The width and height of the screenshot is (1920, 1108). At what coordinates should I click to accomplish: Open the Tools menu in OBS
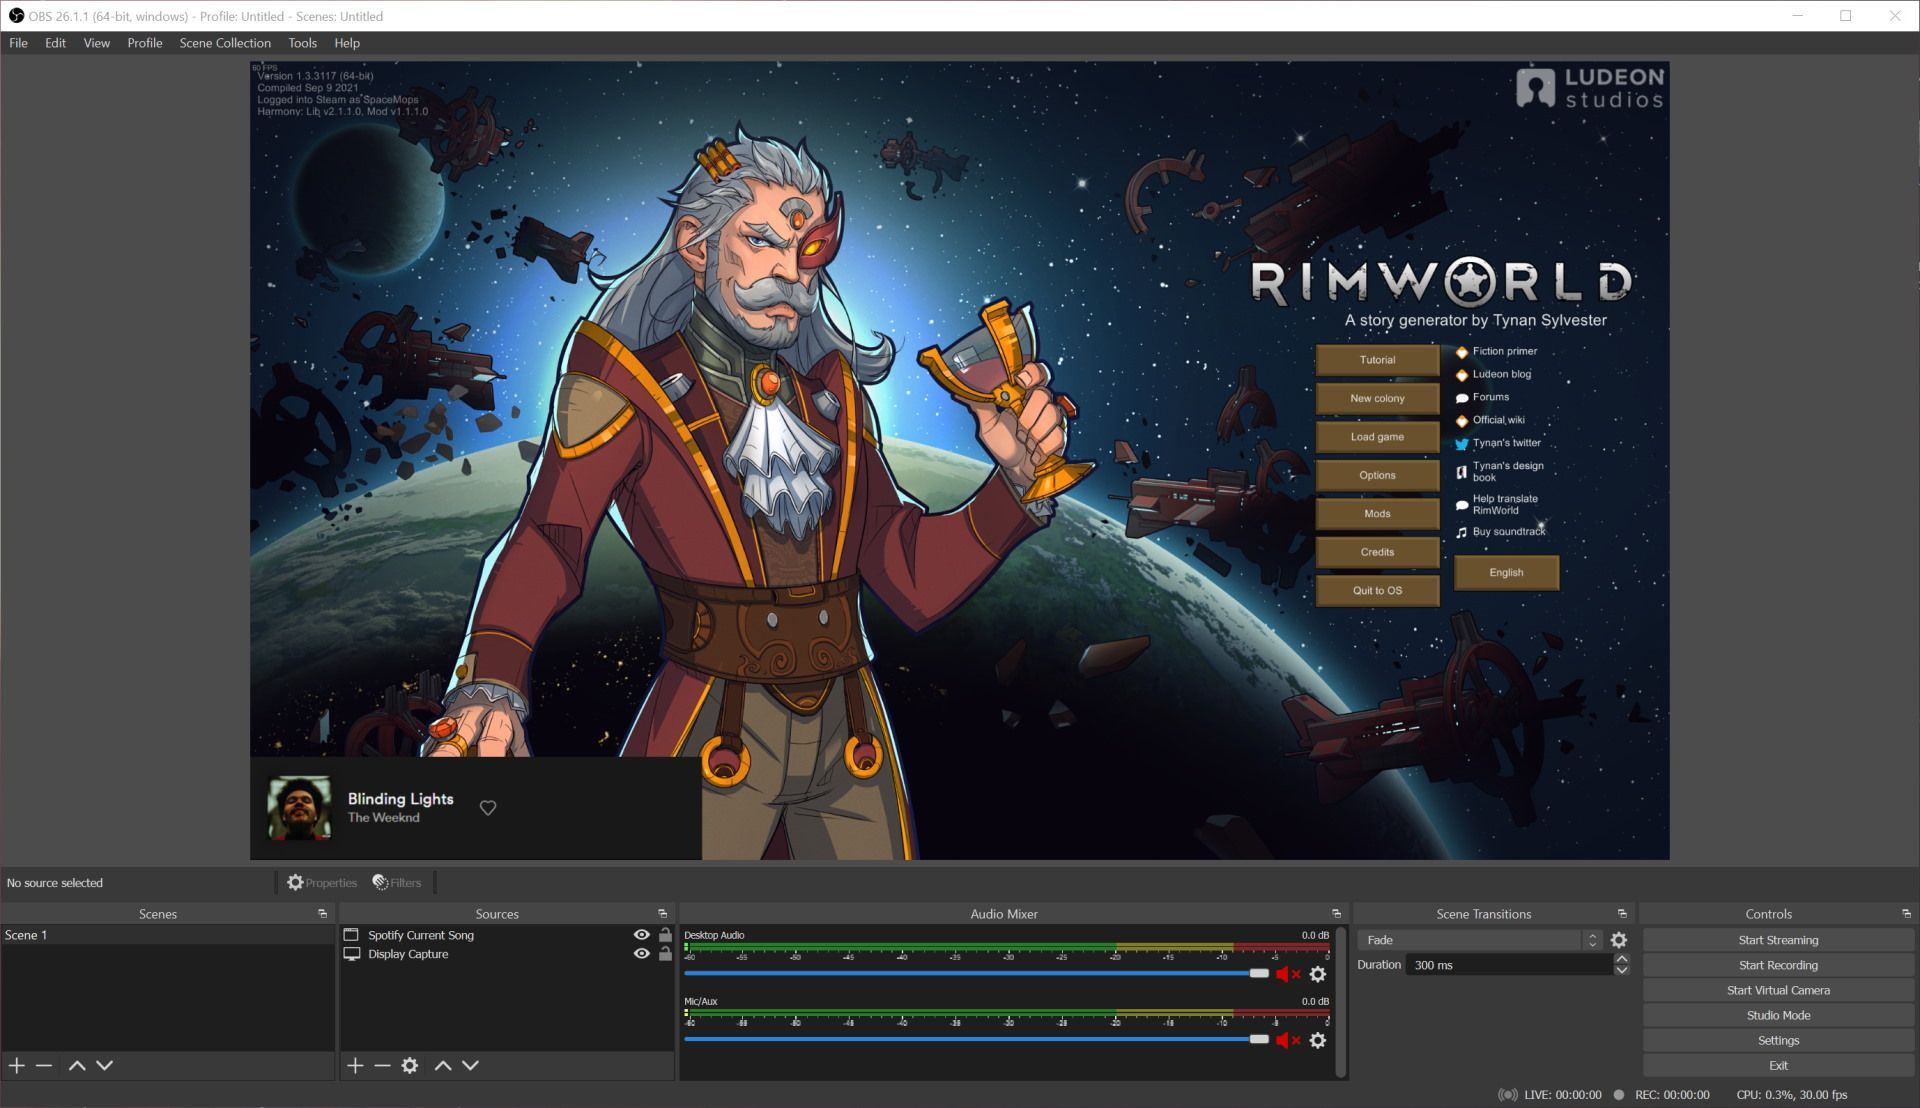(x=301, y=42)
